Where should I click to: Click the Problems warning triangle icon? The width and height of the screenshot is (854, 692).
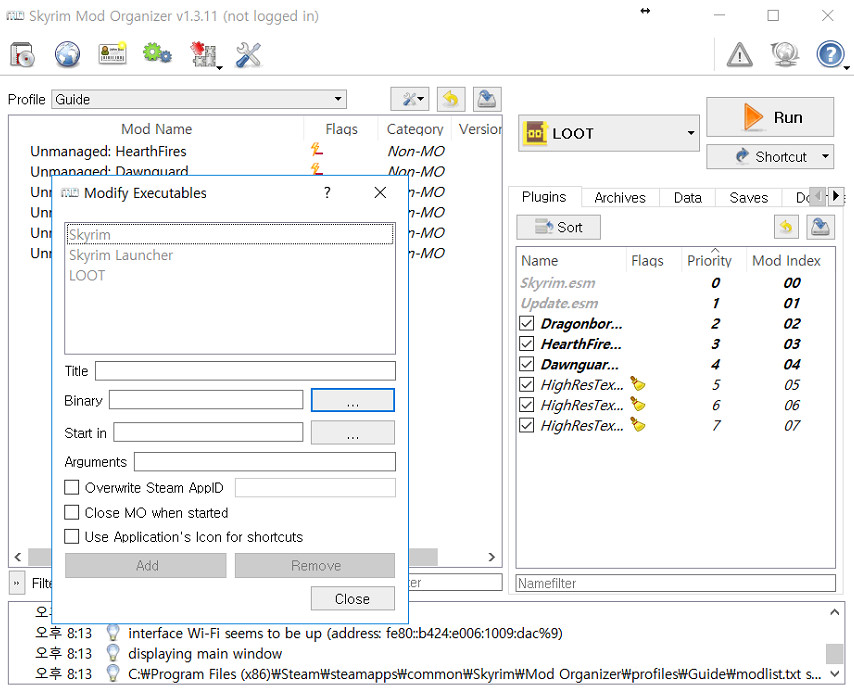click(x=740, y=54)
